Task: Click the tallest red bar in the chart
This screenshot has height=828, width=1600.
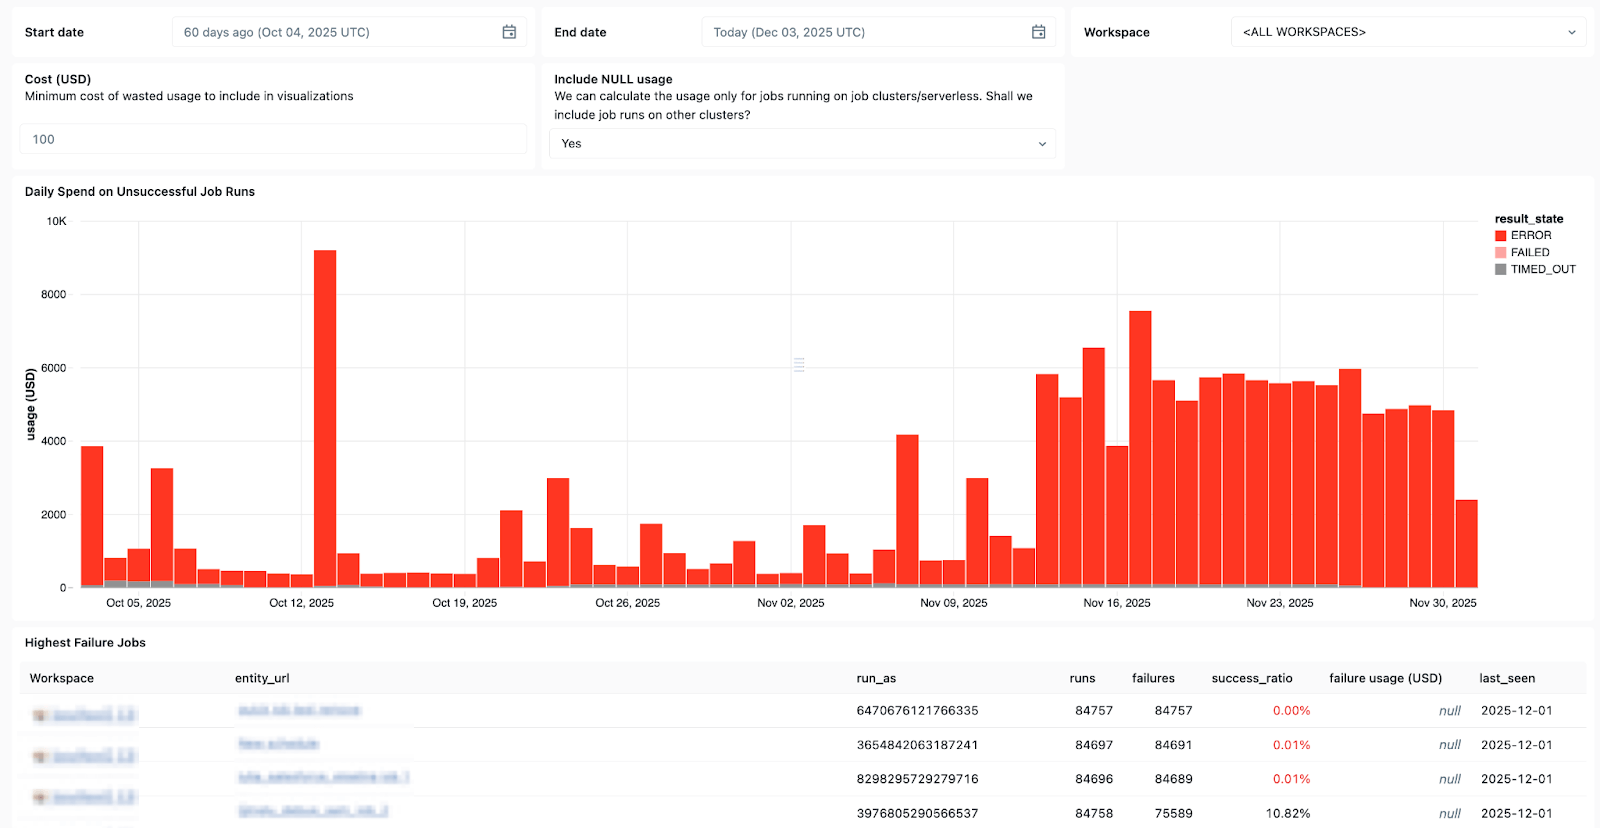Action: 325,418
